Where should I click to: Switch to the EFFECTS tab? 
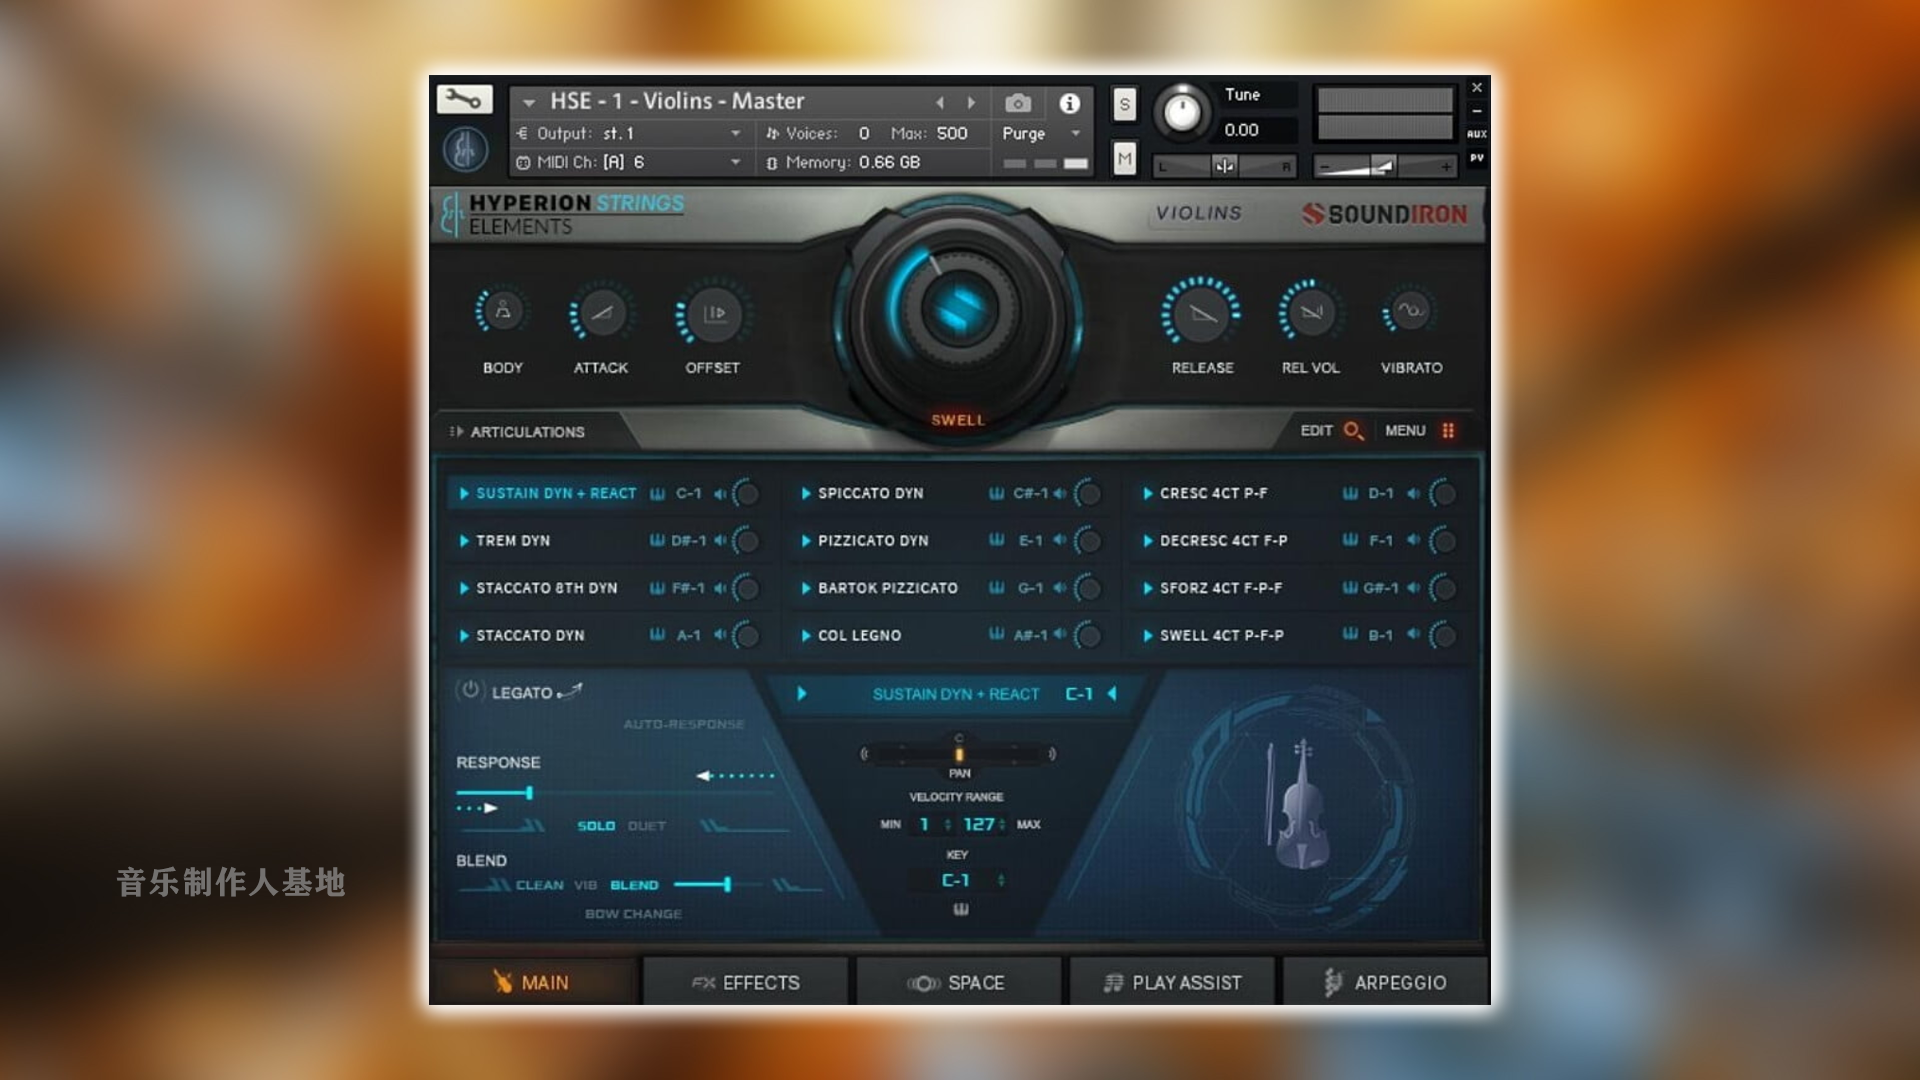point(748,982)
